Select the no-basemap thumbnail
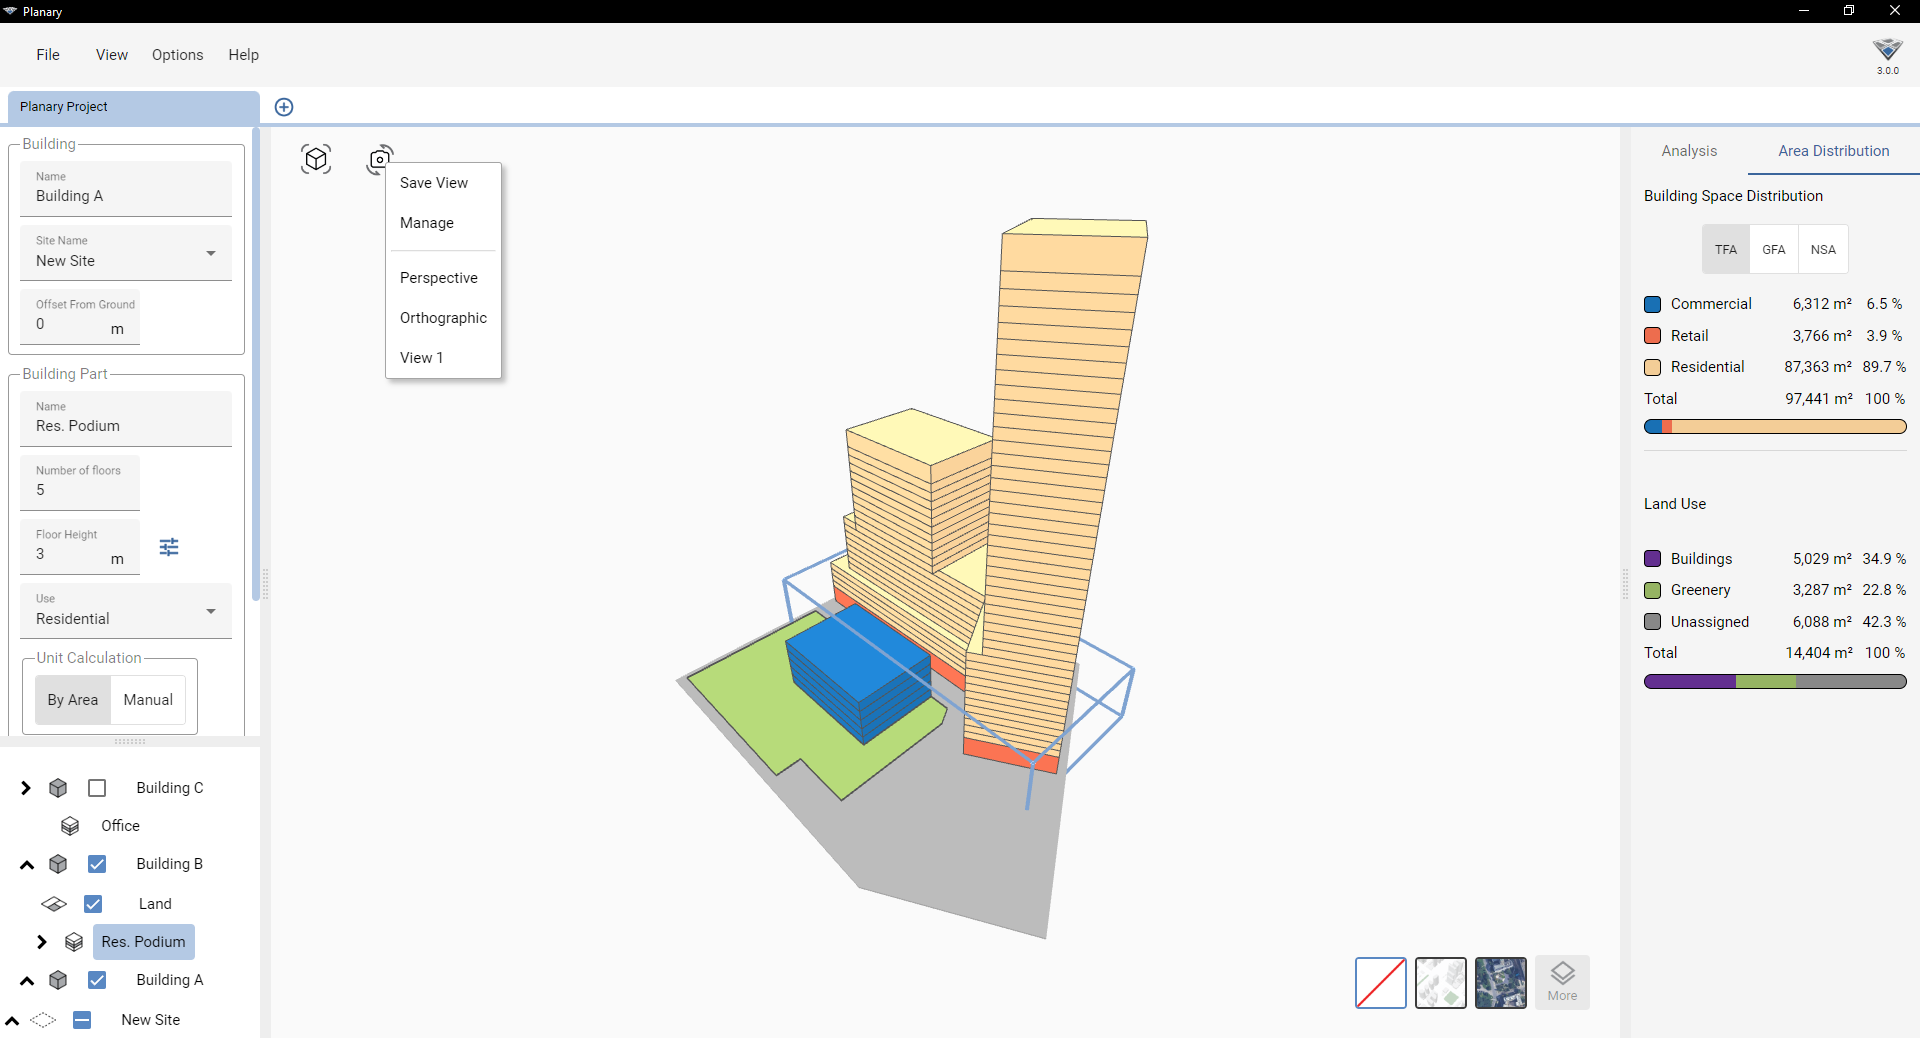The height and width of the screenshot is (1038, 1920). [1381, 983]
